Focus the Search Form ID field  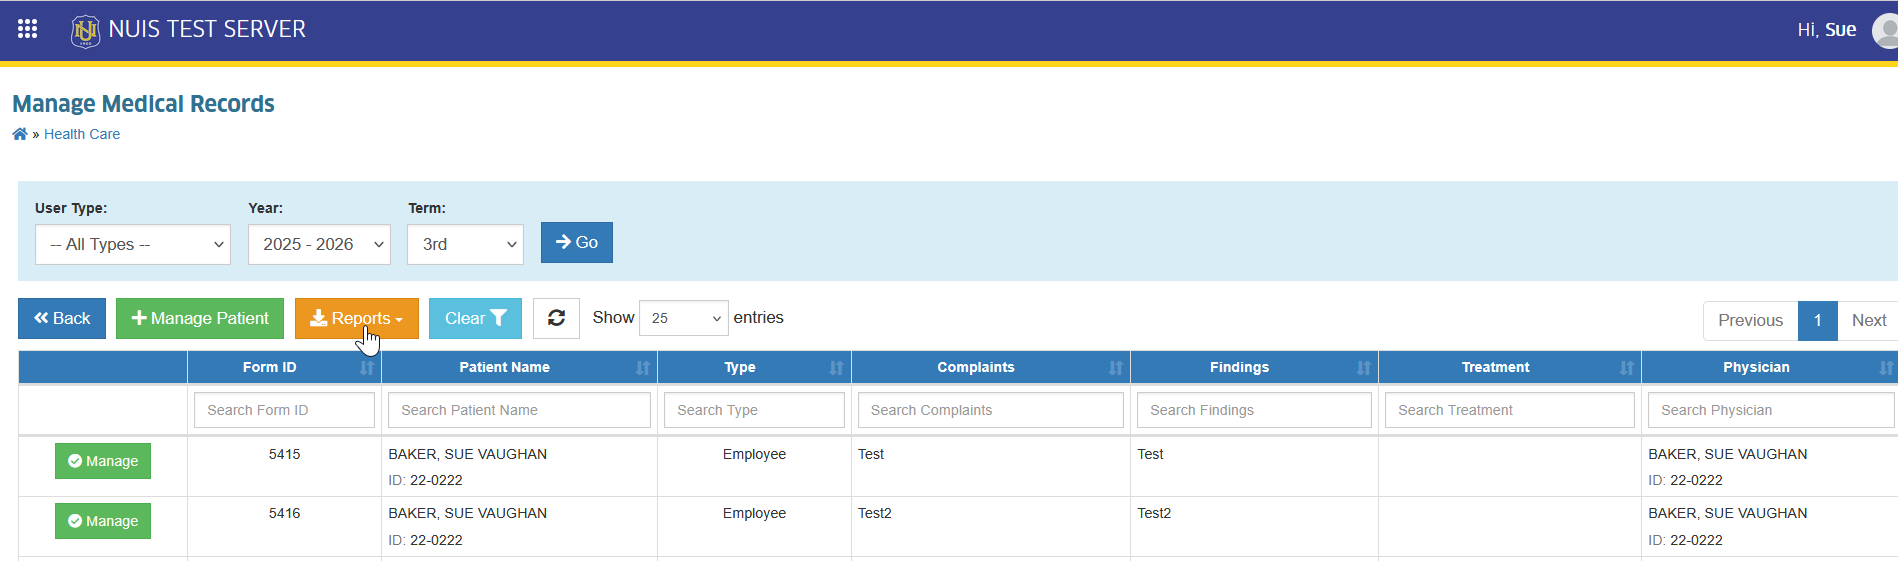click(x=284, y=410)
